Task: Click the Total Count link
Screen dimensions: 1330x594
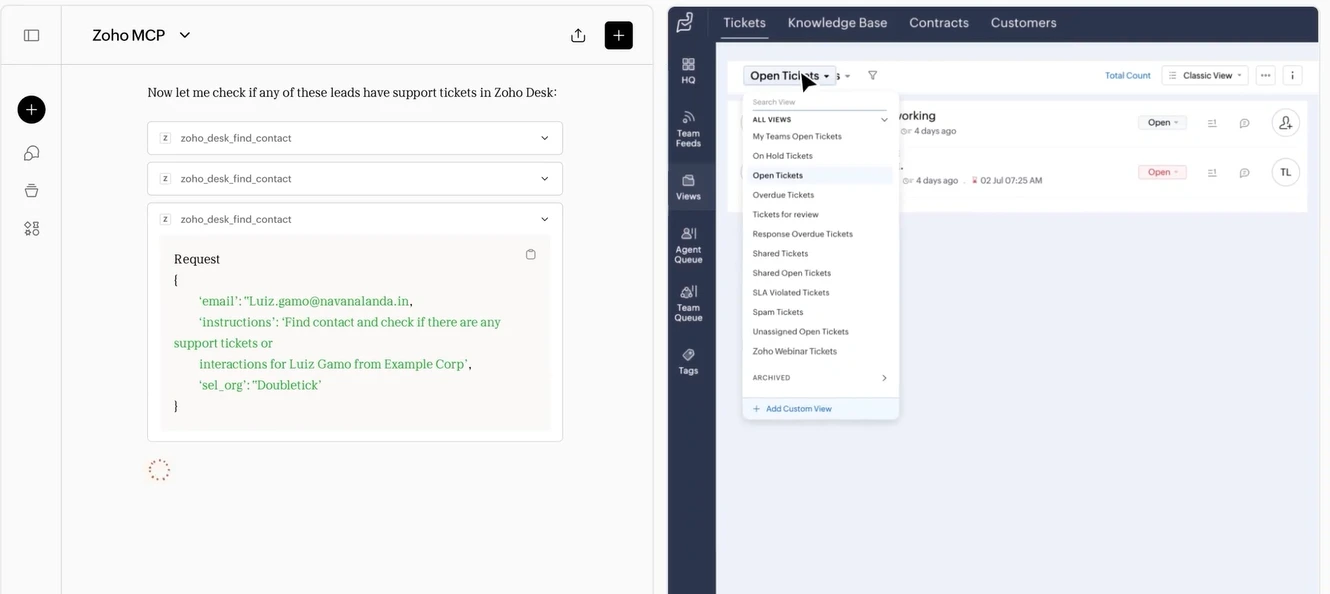Action: pos(1127,75)
